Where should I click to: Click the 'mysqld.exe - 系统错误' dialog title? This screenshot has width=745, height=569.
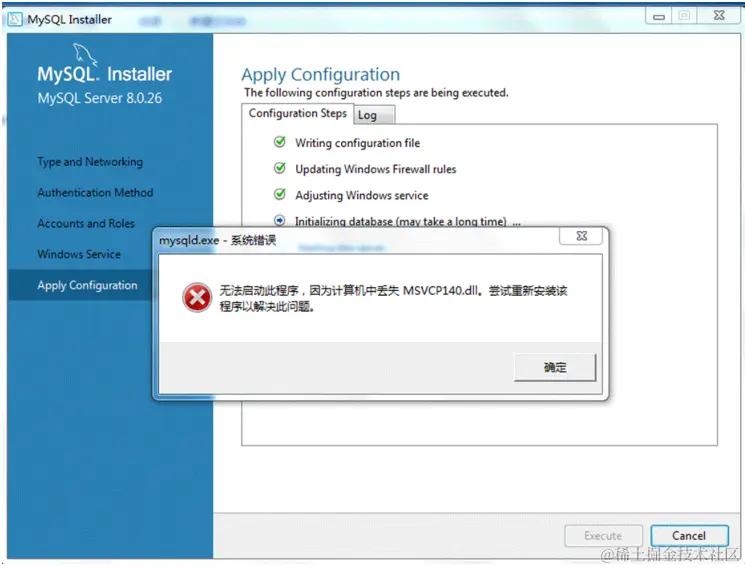[217, 240]
